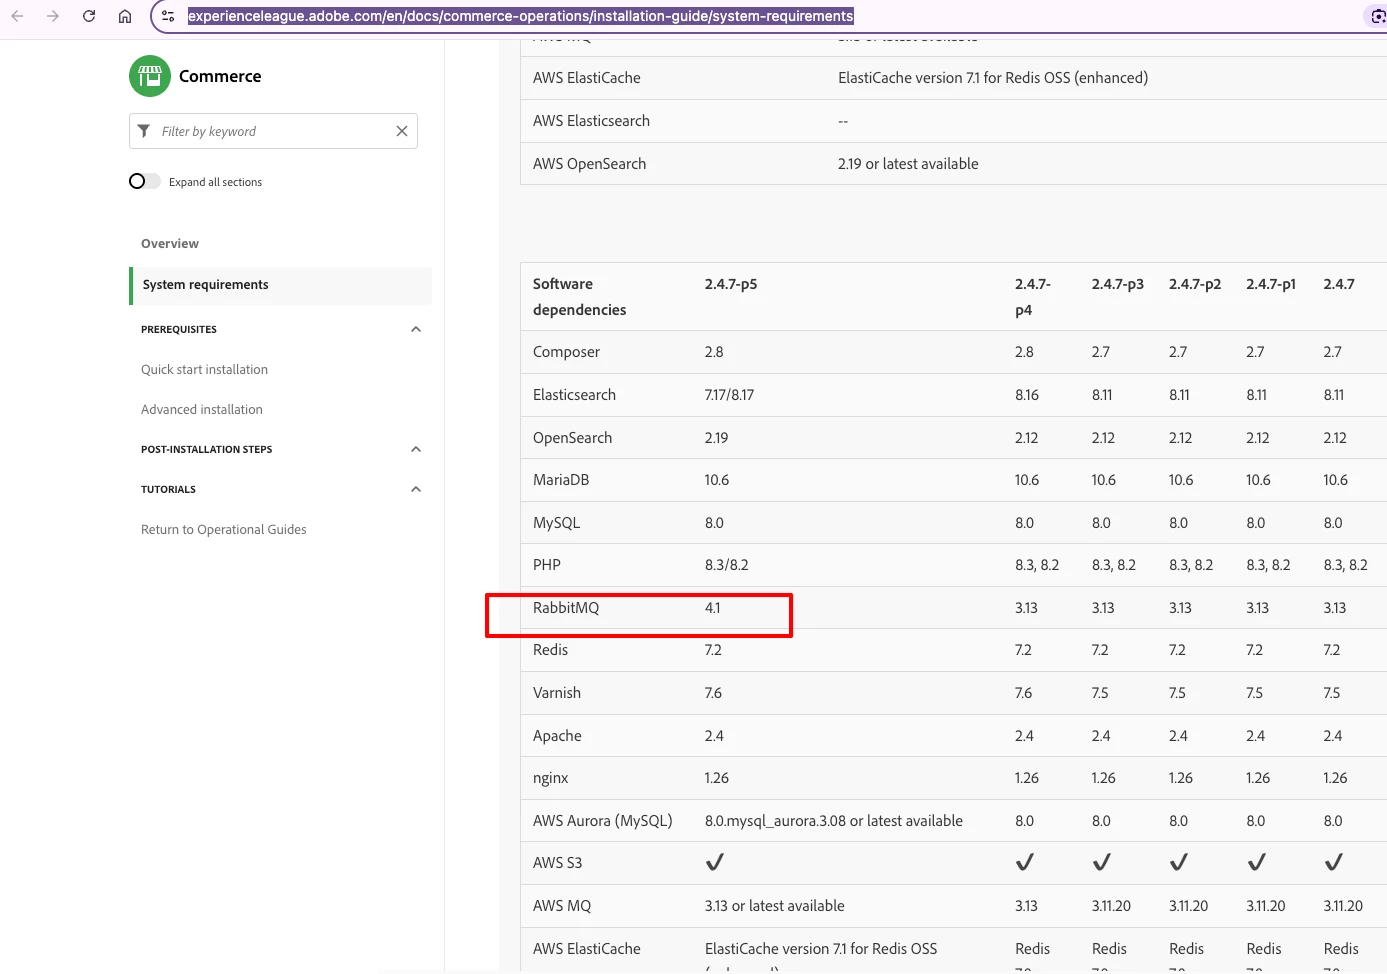Screen dimensions: 1387x974
Task: Click AWS OpenSearch row in upper table
Action: pyautogui.click(x=589, y=164)
